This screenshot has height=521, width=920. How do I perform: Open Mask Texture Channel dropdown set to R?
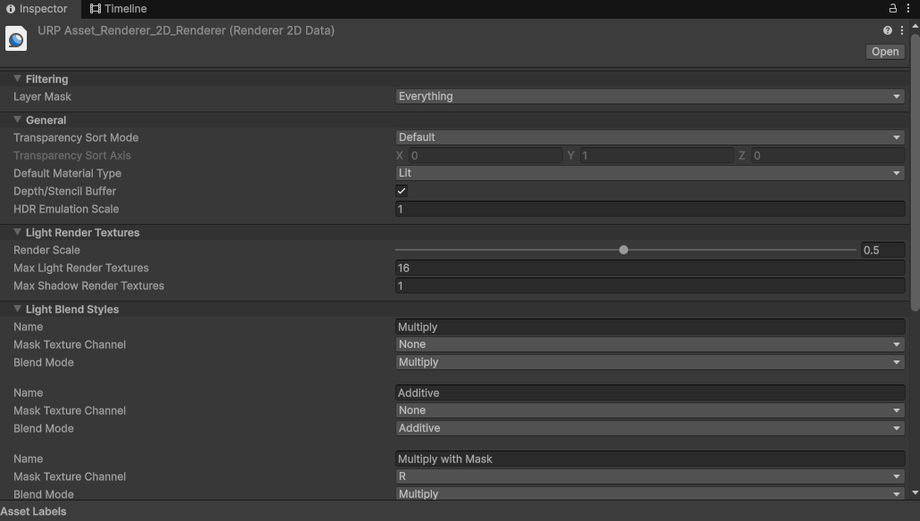click(x=650, y=476)
